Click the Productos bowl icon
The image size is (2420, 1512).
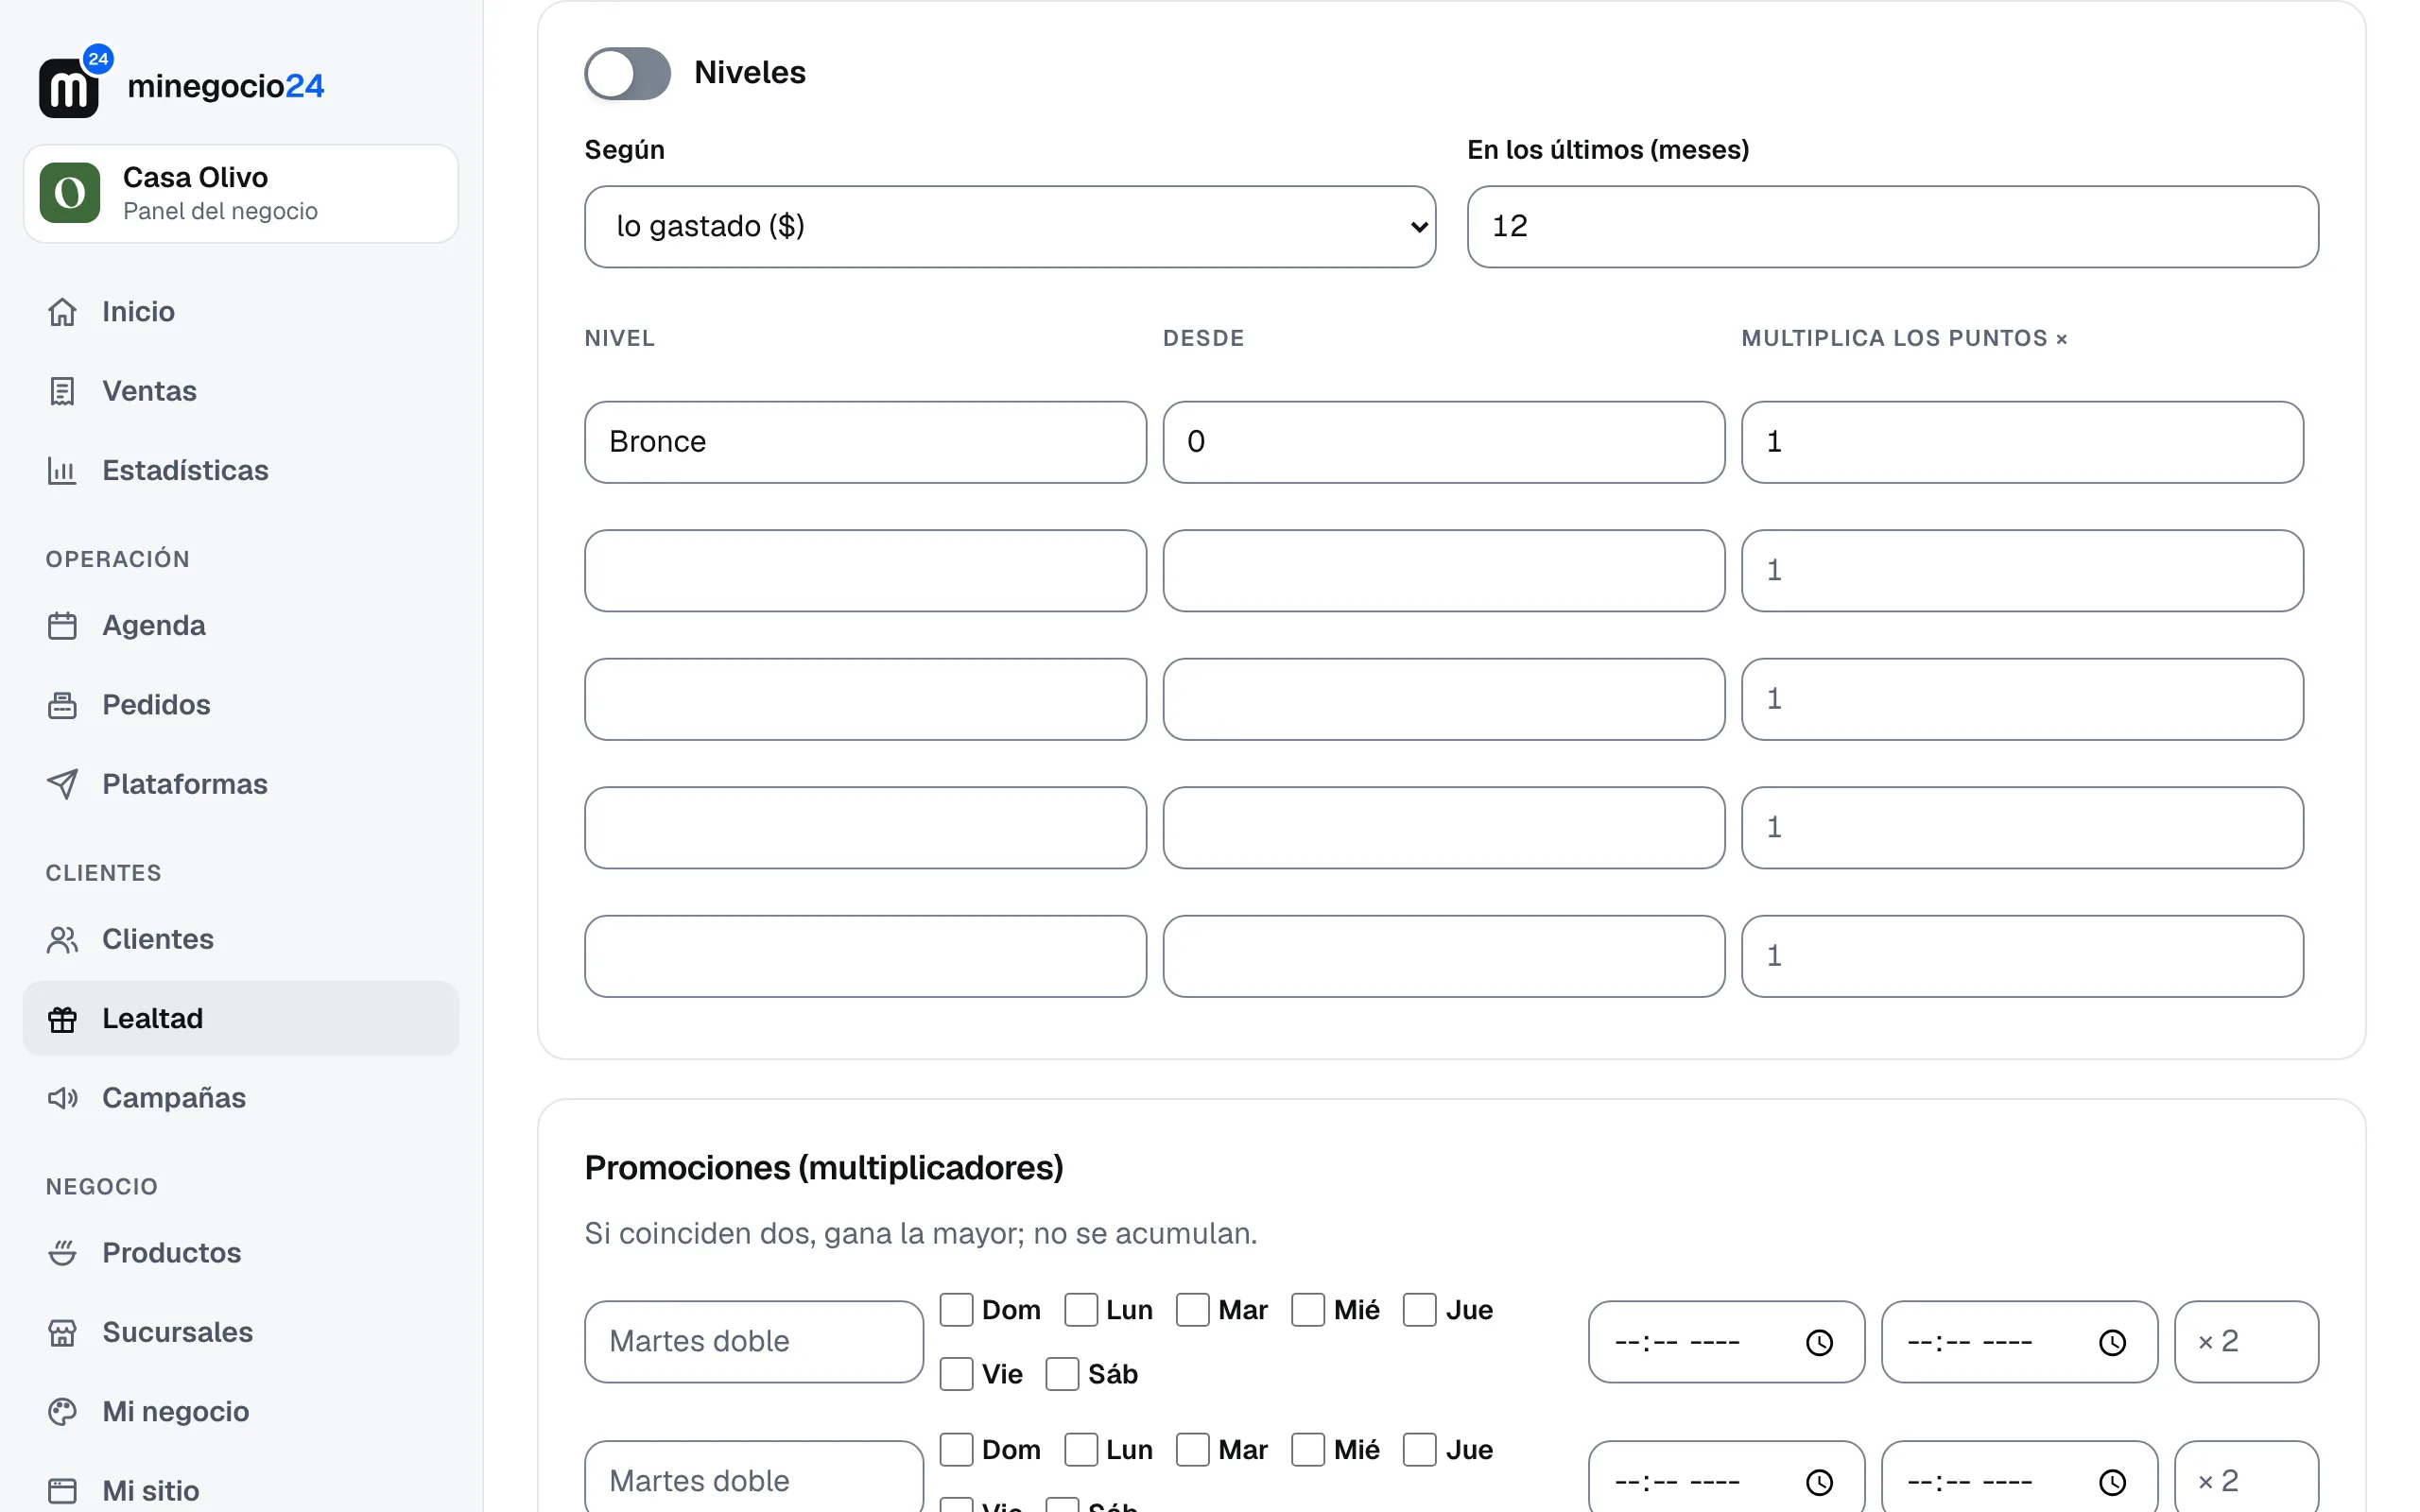pos(62,1253)
